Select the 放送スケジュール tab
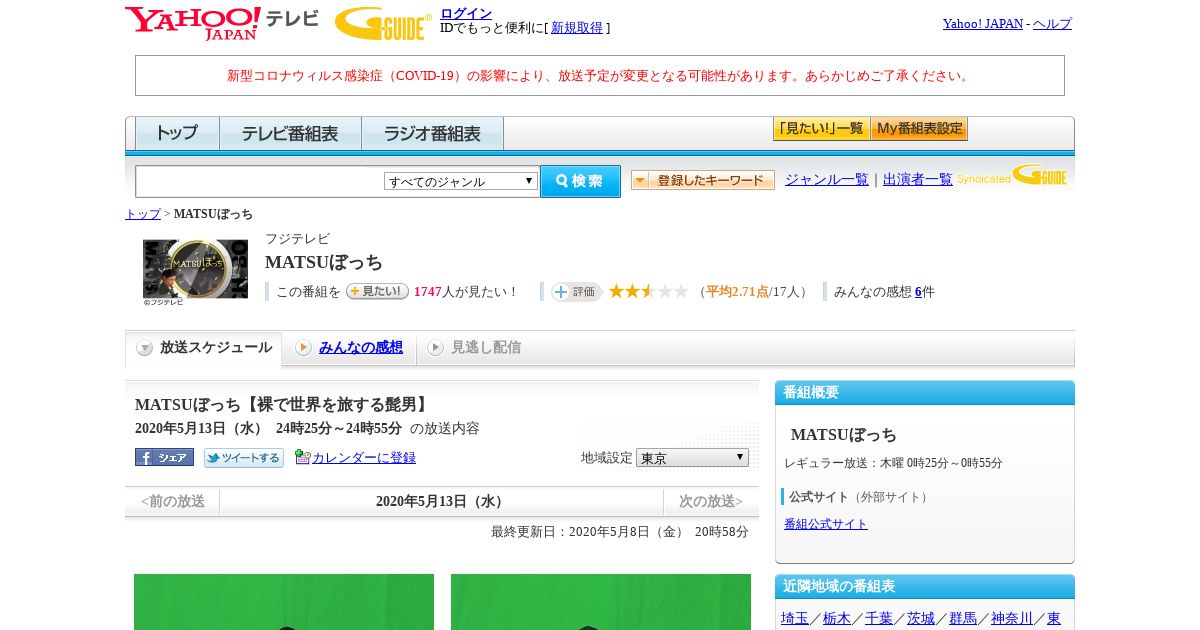This screenshot has width=1200, height=630. coord(204,348)
